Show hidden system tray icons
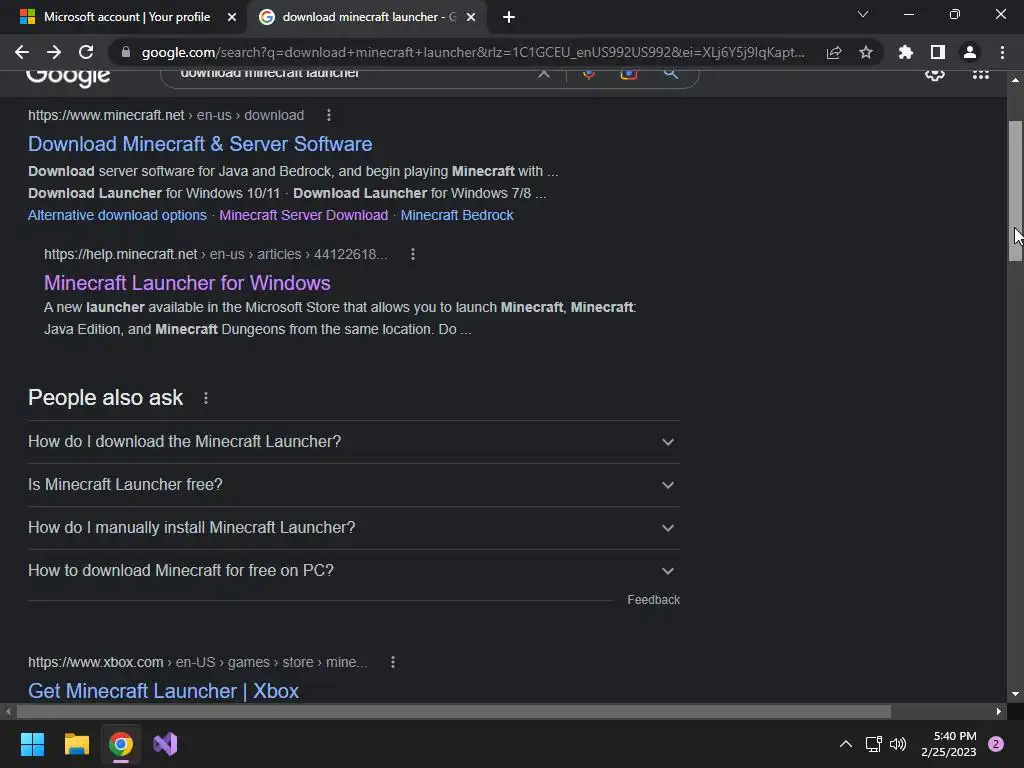 tap(846, 744)
